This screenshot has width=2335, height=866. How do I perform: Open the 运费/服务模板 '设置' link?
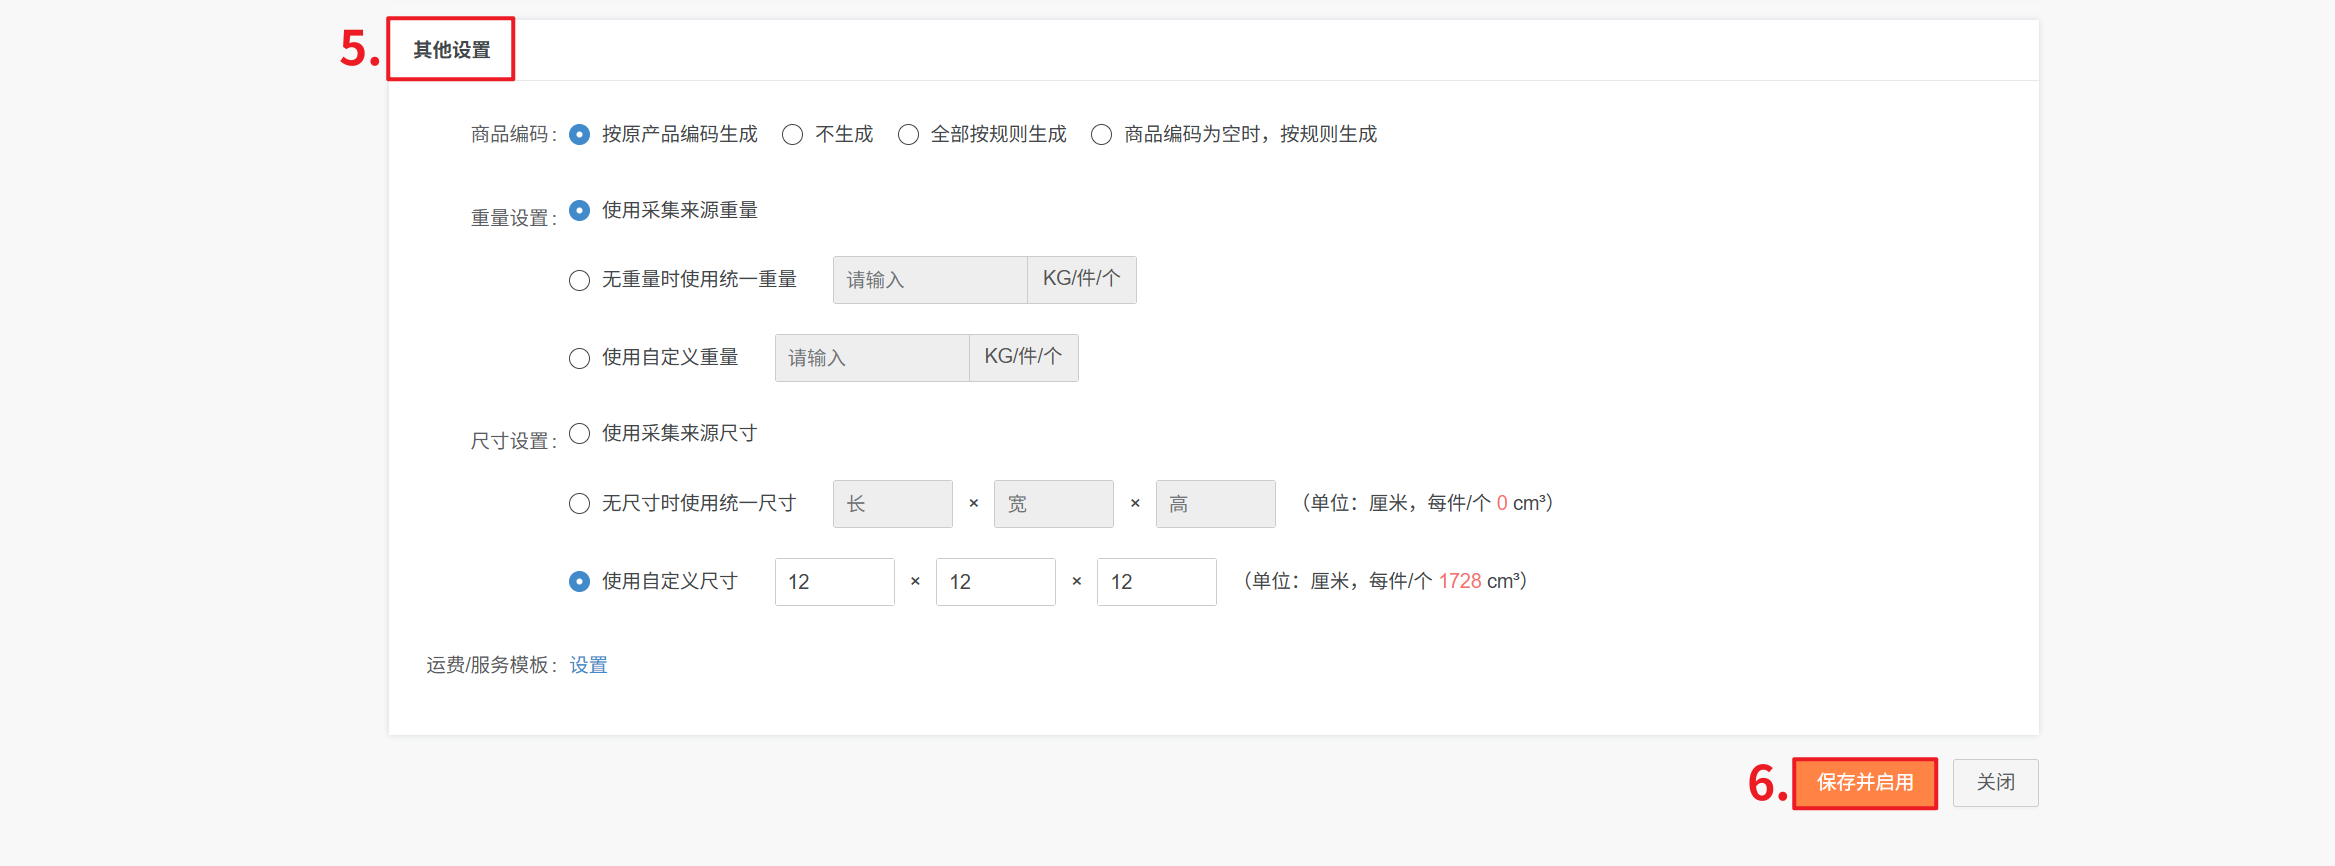(588, 665)
